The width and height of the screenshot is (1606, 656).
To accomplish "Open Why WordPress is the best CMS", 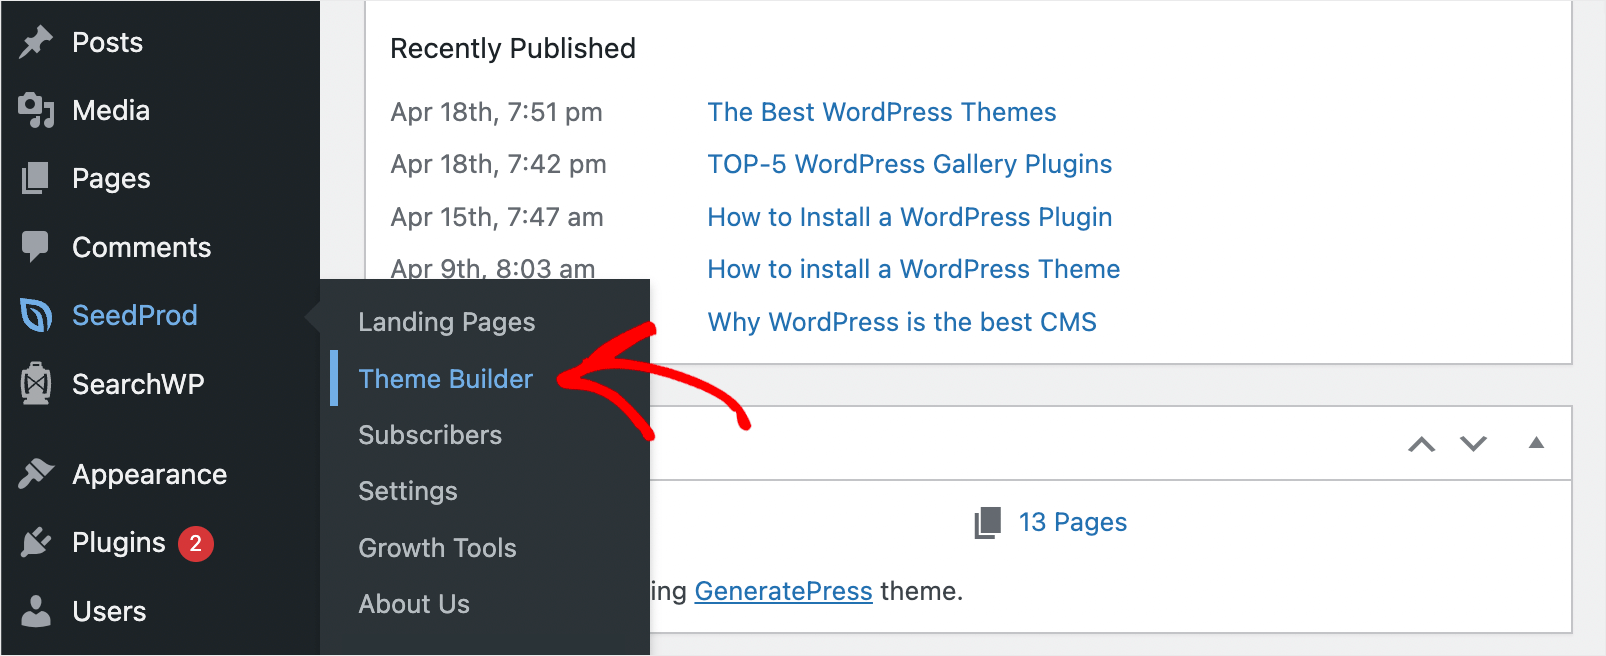I will tap(902, 322).
